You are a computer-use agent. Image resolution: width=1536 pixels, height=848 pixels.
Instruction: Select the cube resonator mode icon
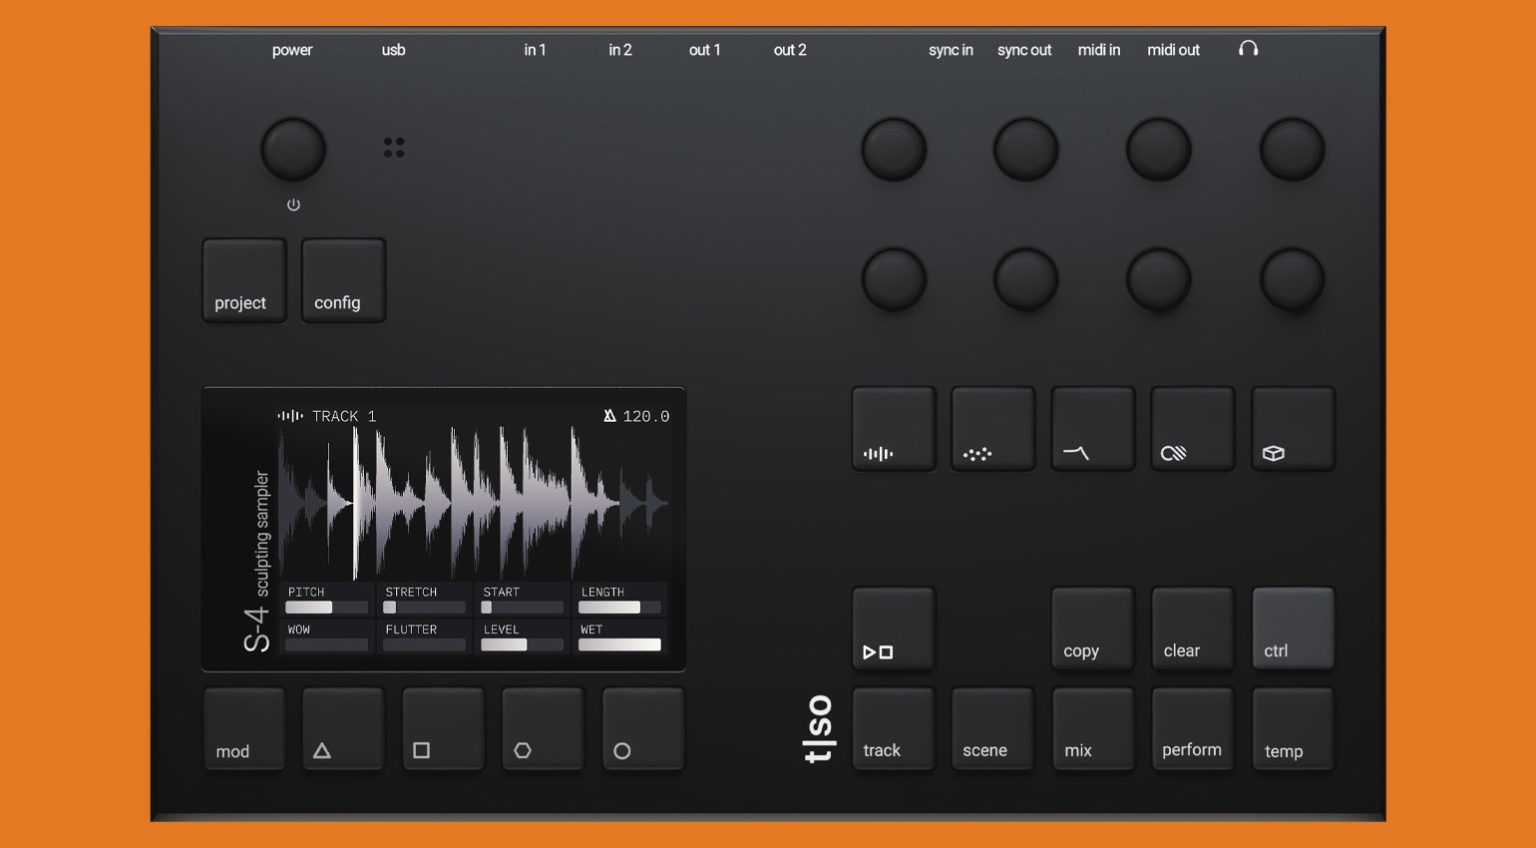pos(1292,428)
